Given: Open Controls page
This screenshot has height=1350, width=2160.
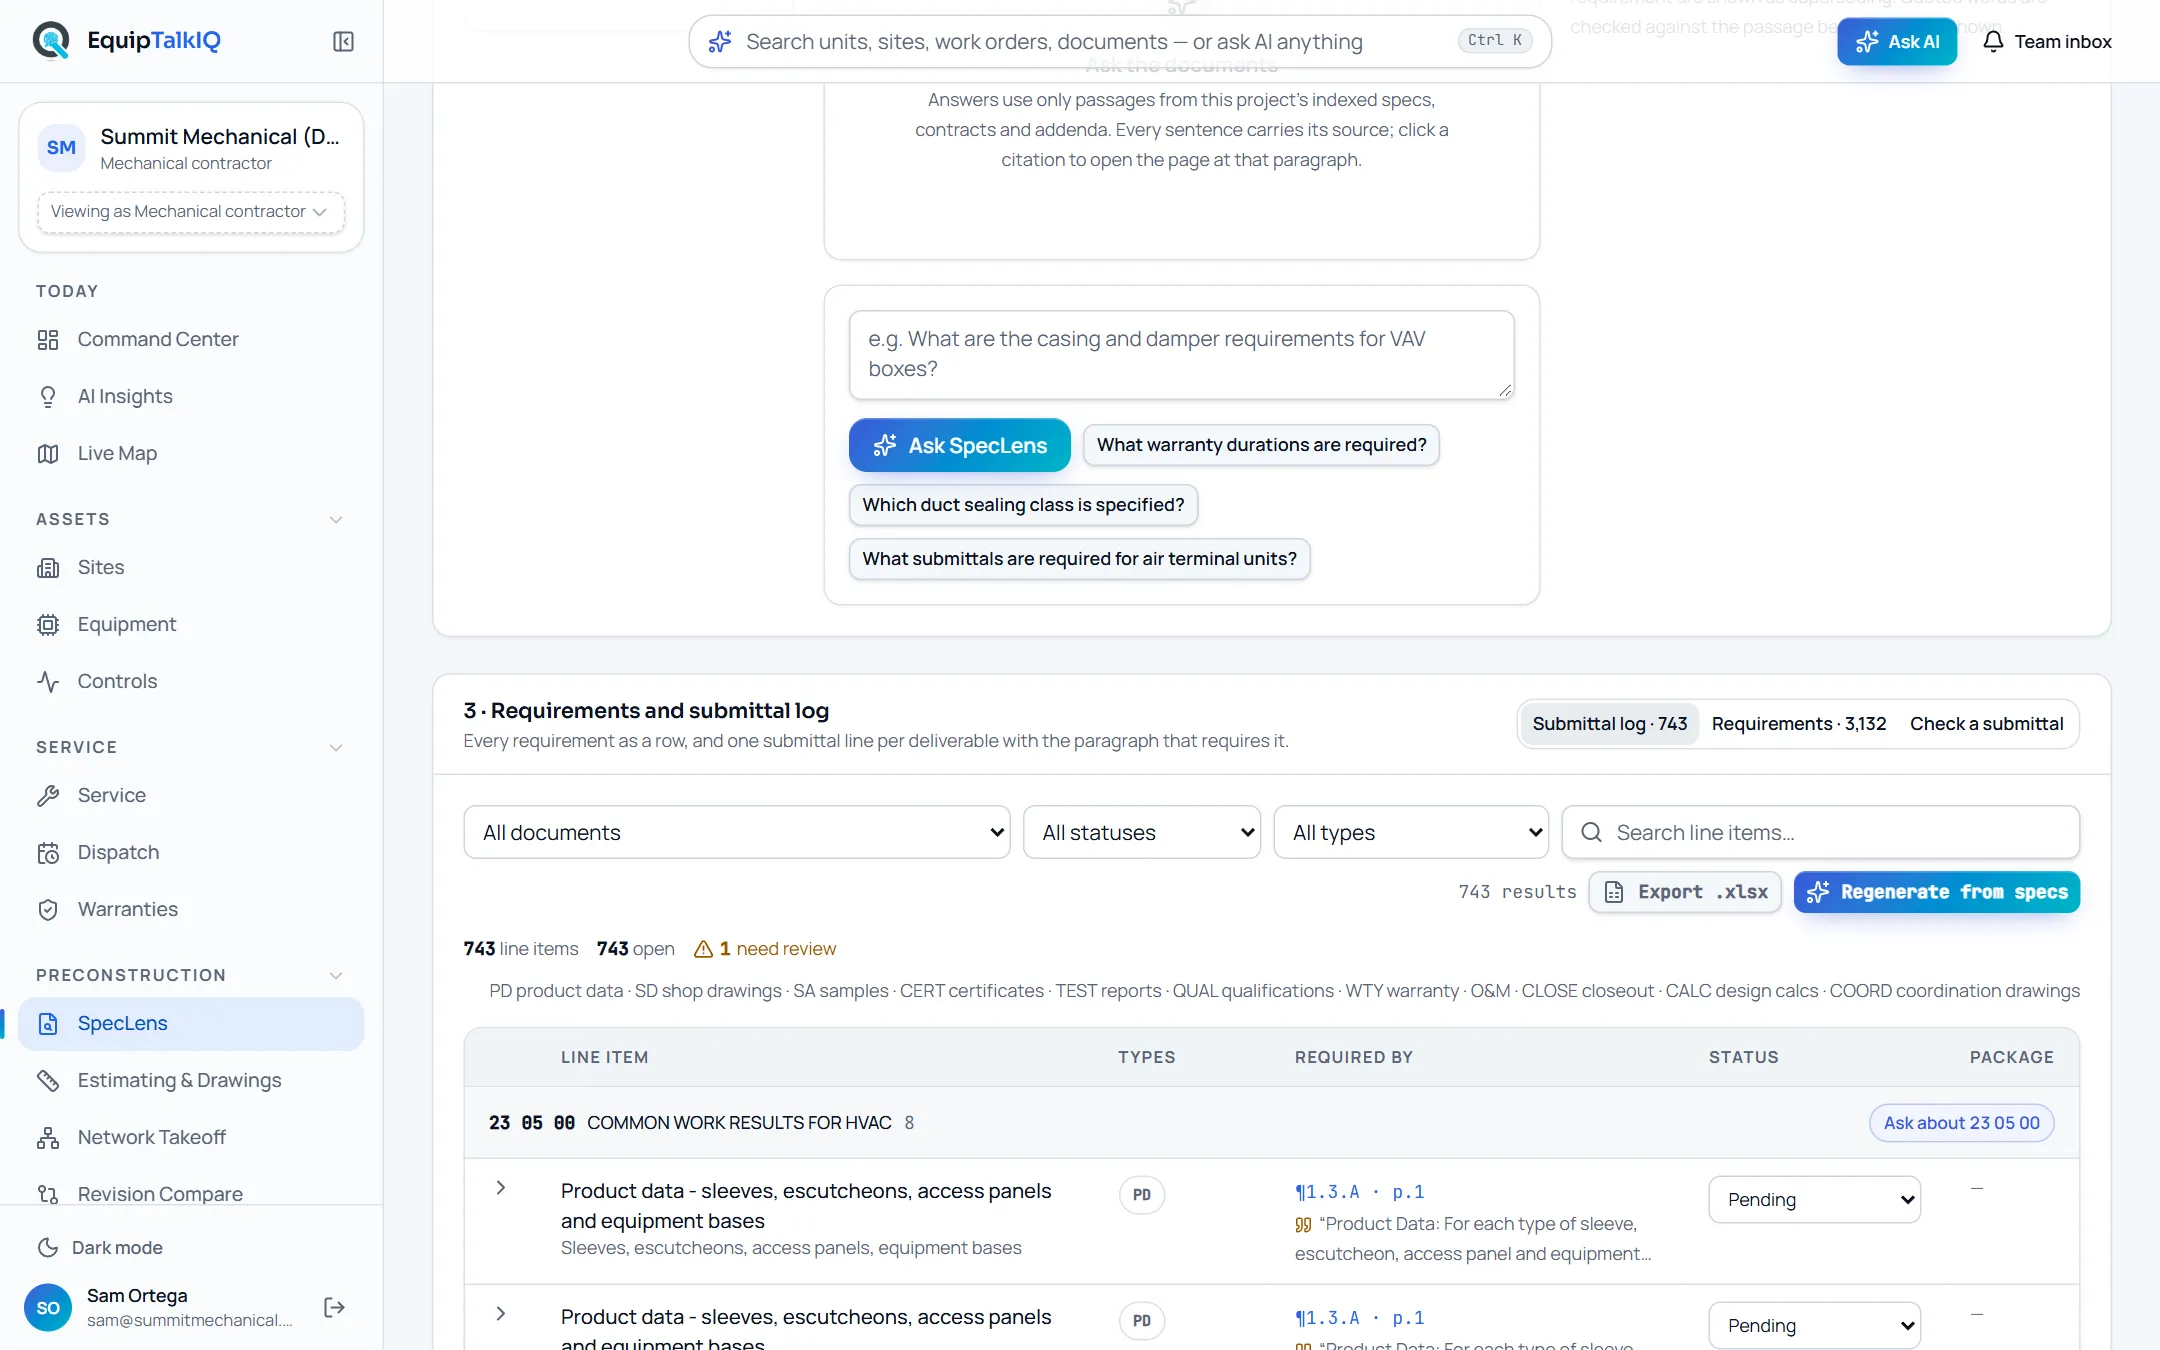Looking at the screenshot, I should click(191, 681).
